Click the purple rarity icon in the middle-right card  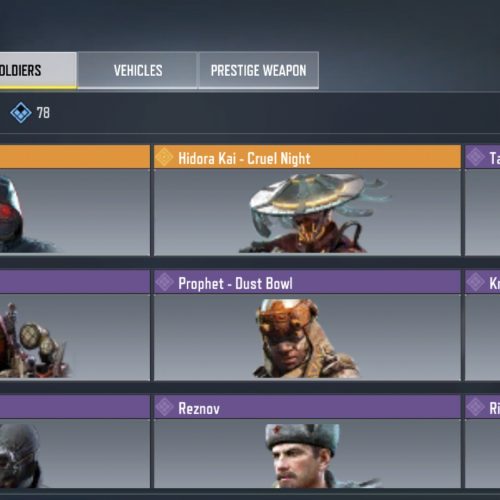(475, 282)
